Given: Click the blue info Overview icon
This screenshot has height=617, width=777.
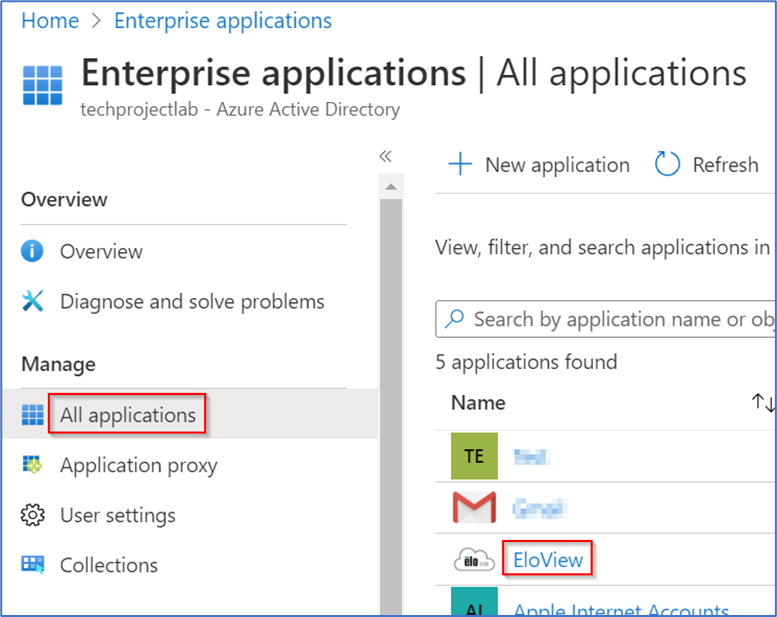Looking at the screenshot, I should point(32,251).
